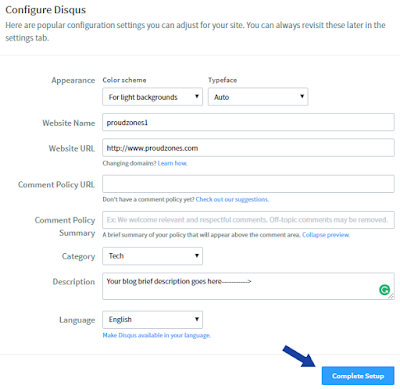Click the Website Name input field

(248, 122)
